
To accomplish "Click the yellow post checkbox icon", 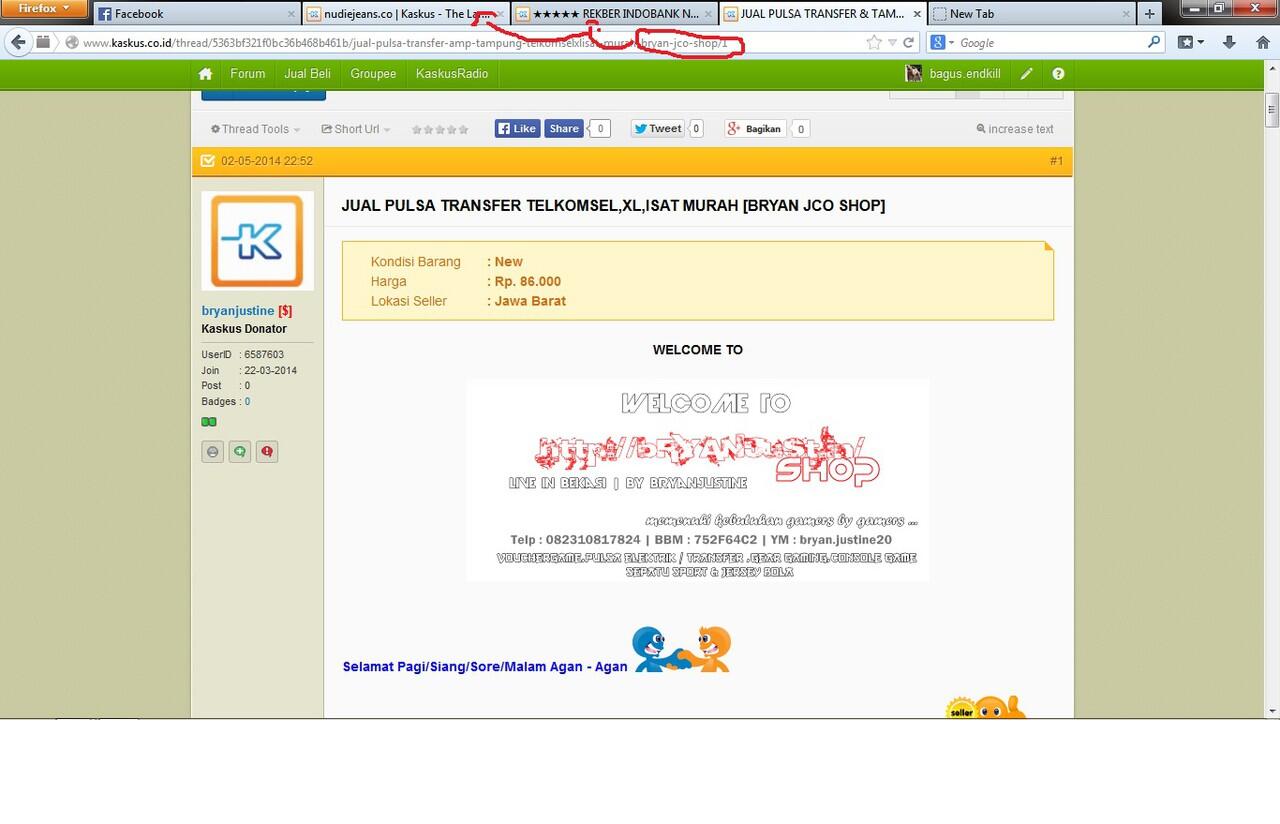I will [207, 161].
